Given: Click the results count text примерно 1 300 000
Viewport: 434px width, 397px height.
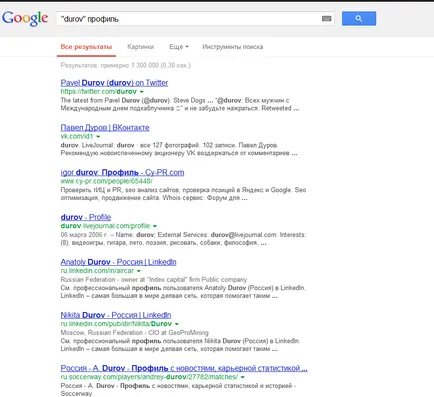Looking at the screenshot, I should tap(125, 65).
